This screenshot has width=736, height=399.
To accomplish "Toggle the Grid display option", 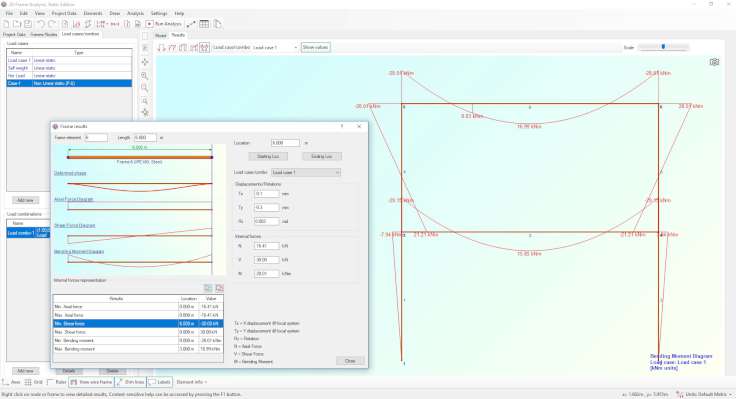I will (x=33, y=382).
